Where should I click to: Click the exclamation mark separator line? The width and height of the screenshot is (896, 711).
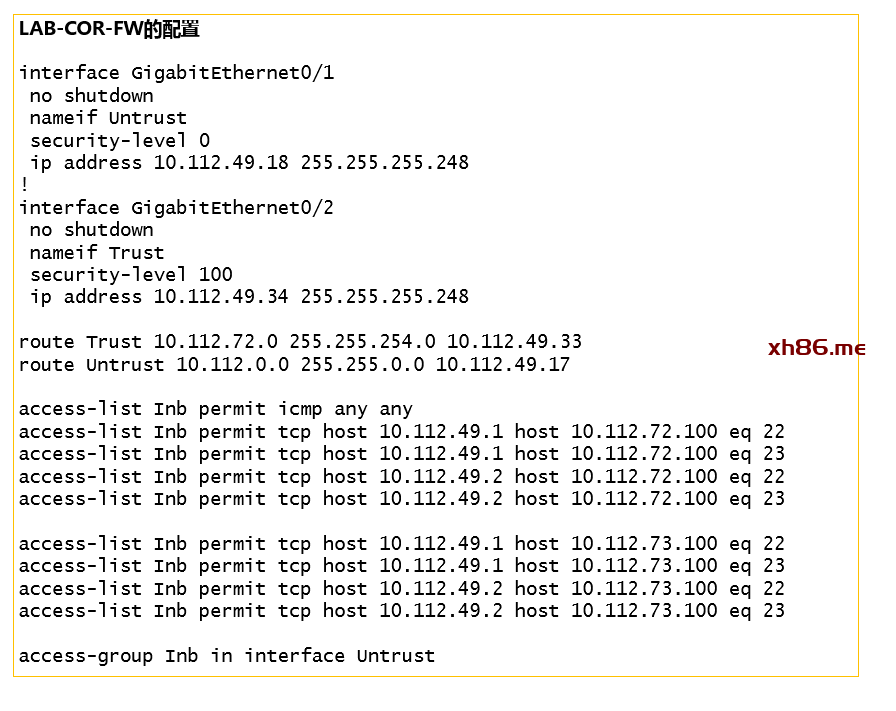pos(24,185)
